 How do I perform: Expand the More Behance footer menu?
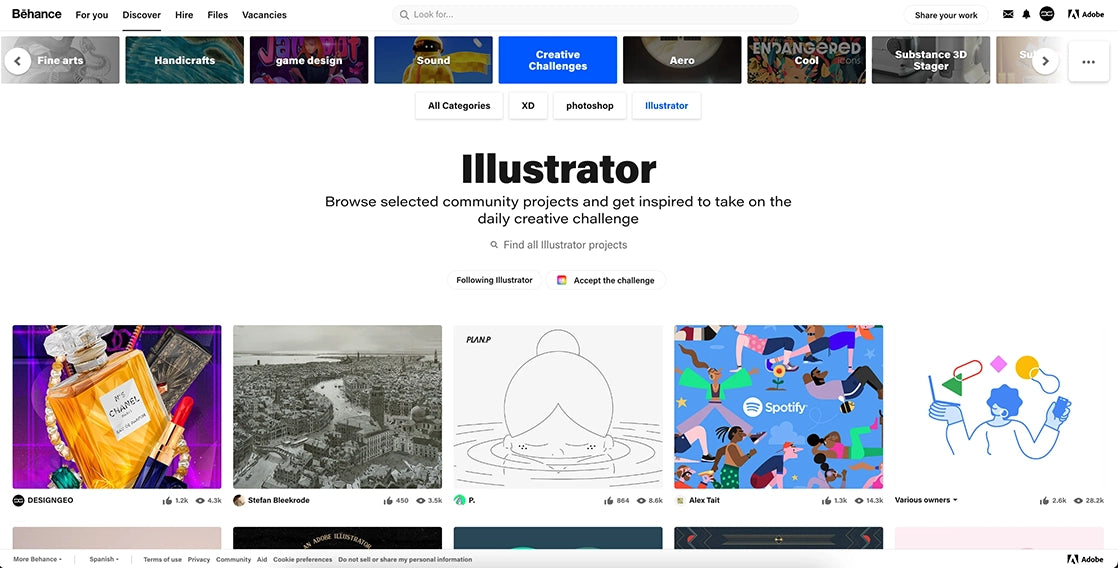(x=37, y=559)
